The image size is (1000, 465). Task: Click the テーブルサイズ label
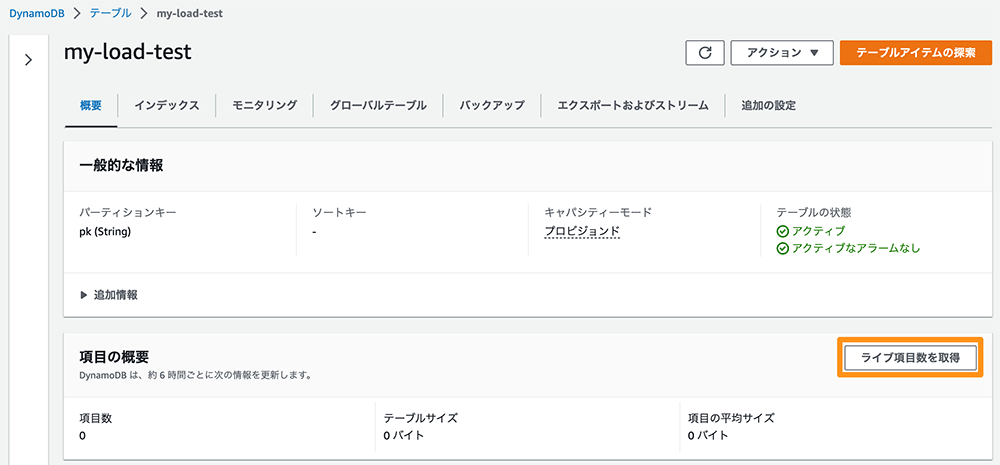(421, 418)
